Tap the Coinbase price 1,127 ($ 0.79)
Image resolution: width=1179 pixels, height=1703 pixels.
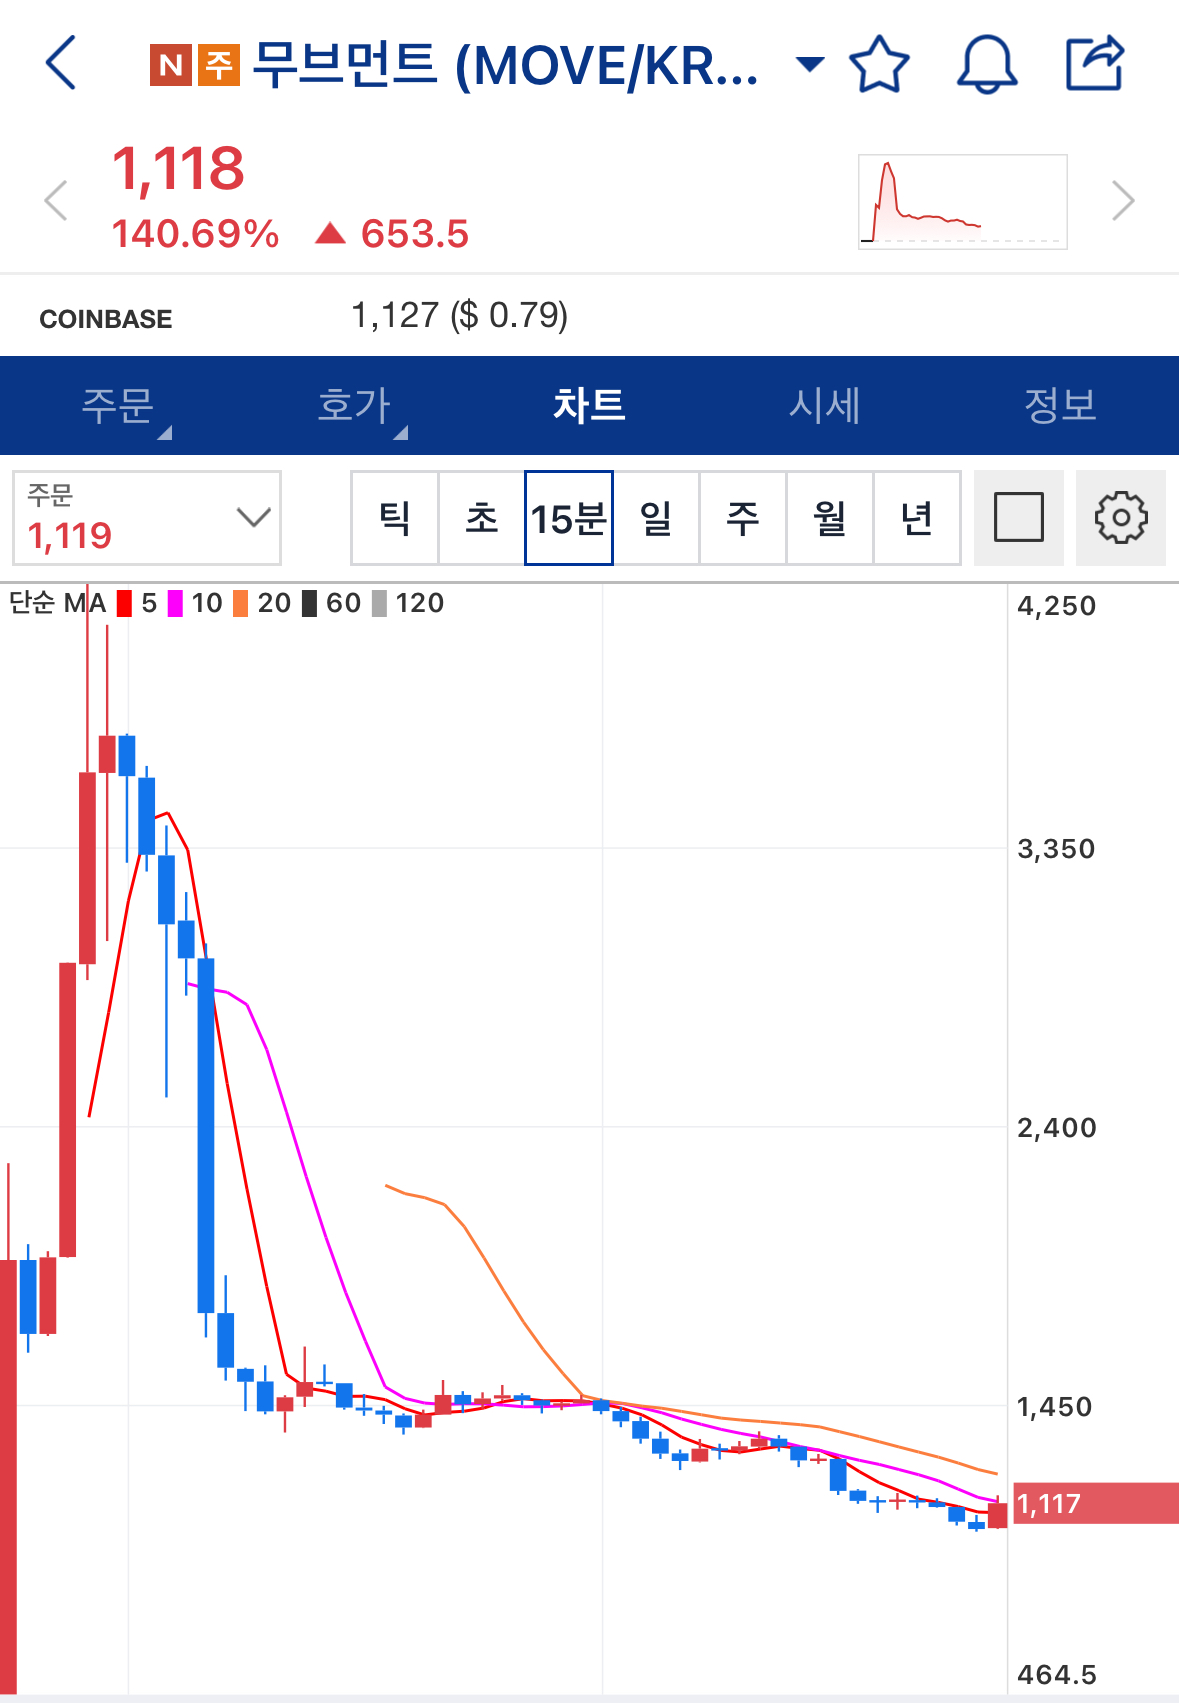[x=460, y=316]
